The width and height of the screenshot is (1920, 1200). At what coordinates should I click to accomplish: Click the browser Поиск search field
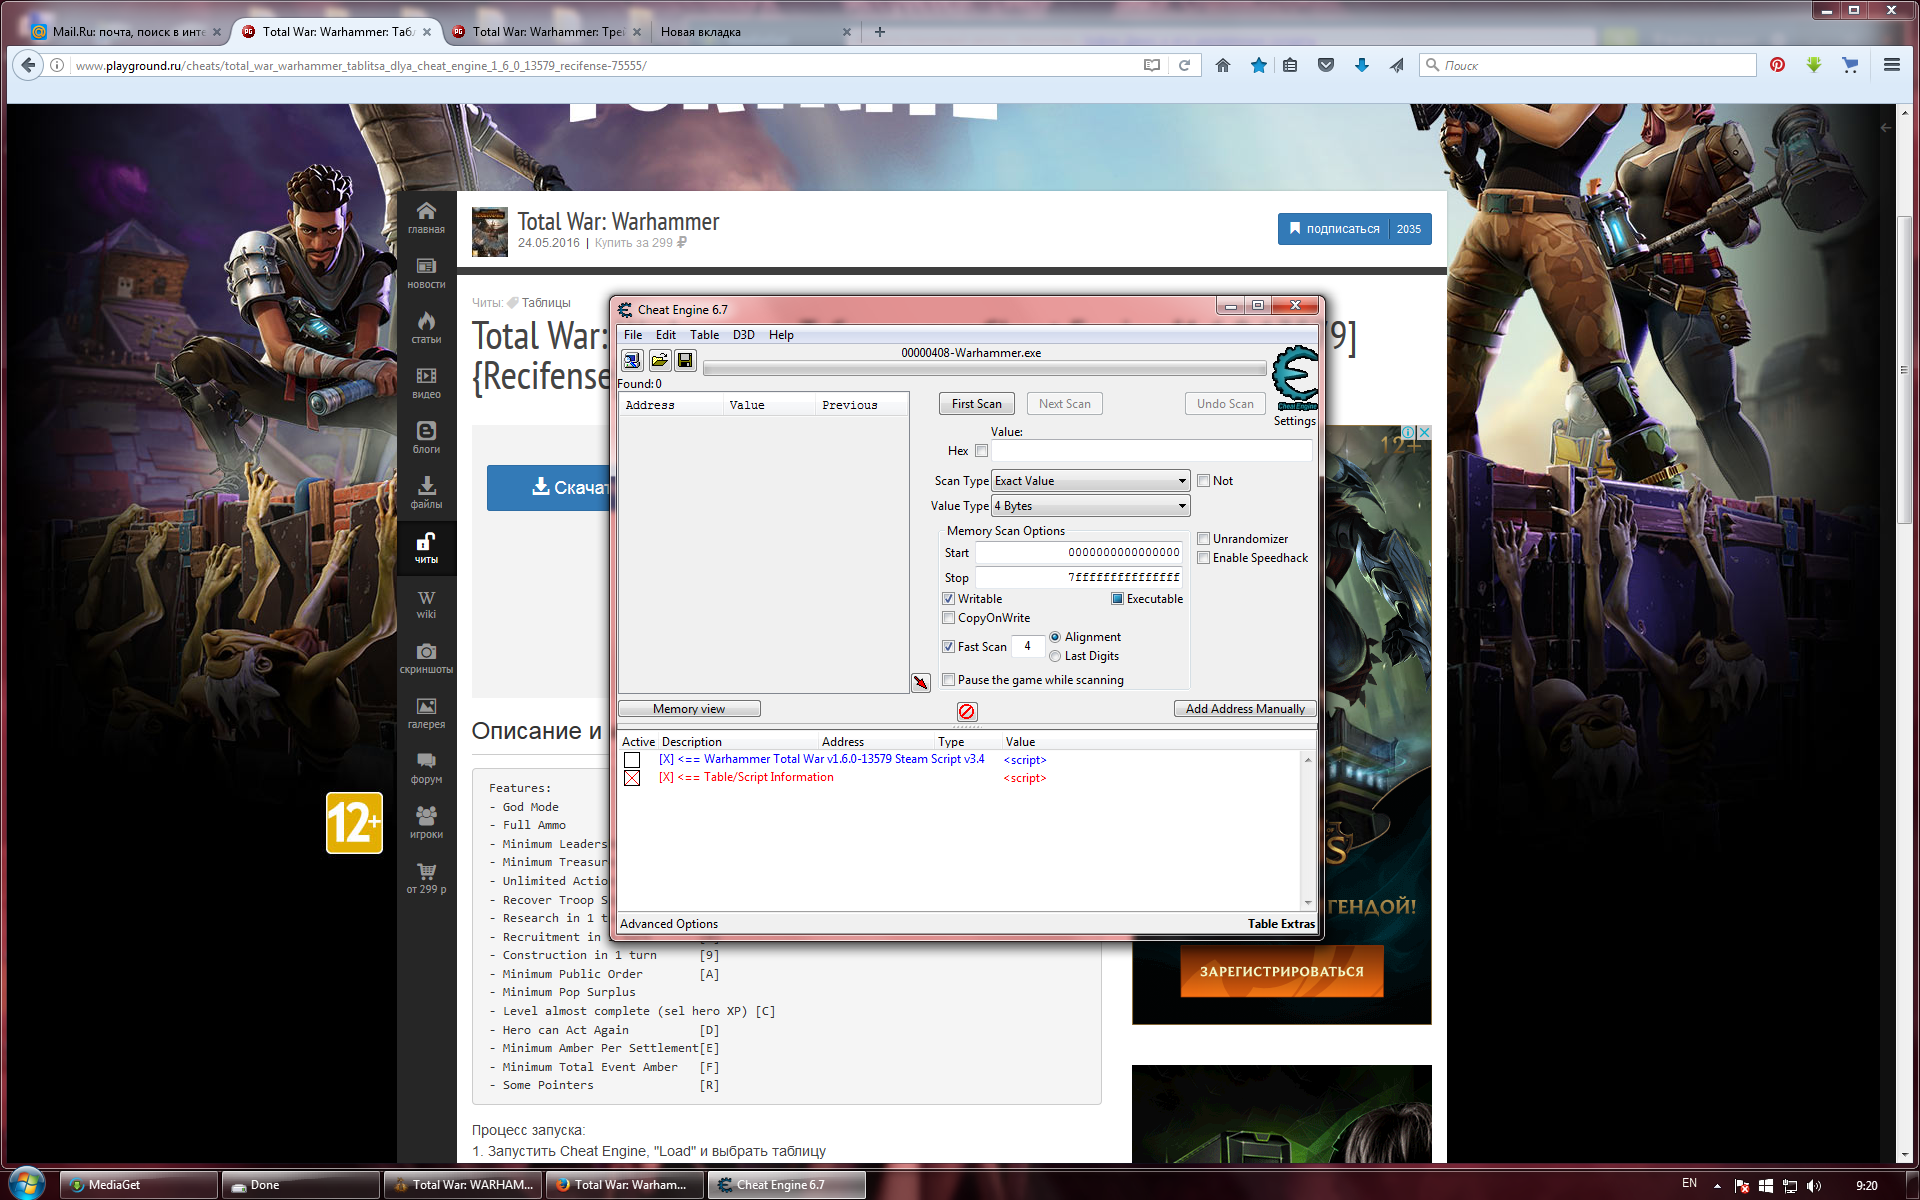(1588, 65)
